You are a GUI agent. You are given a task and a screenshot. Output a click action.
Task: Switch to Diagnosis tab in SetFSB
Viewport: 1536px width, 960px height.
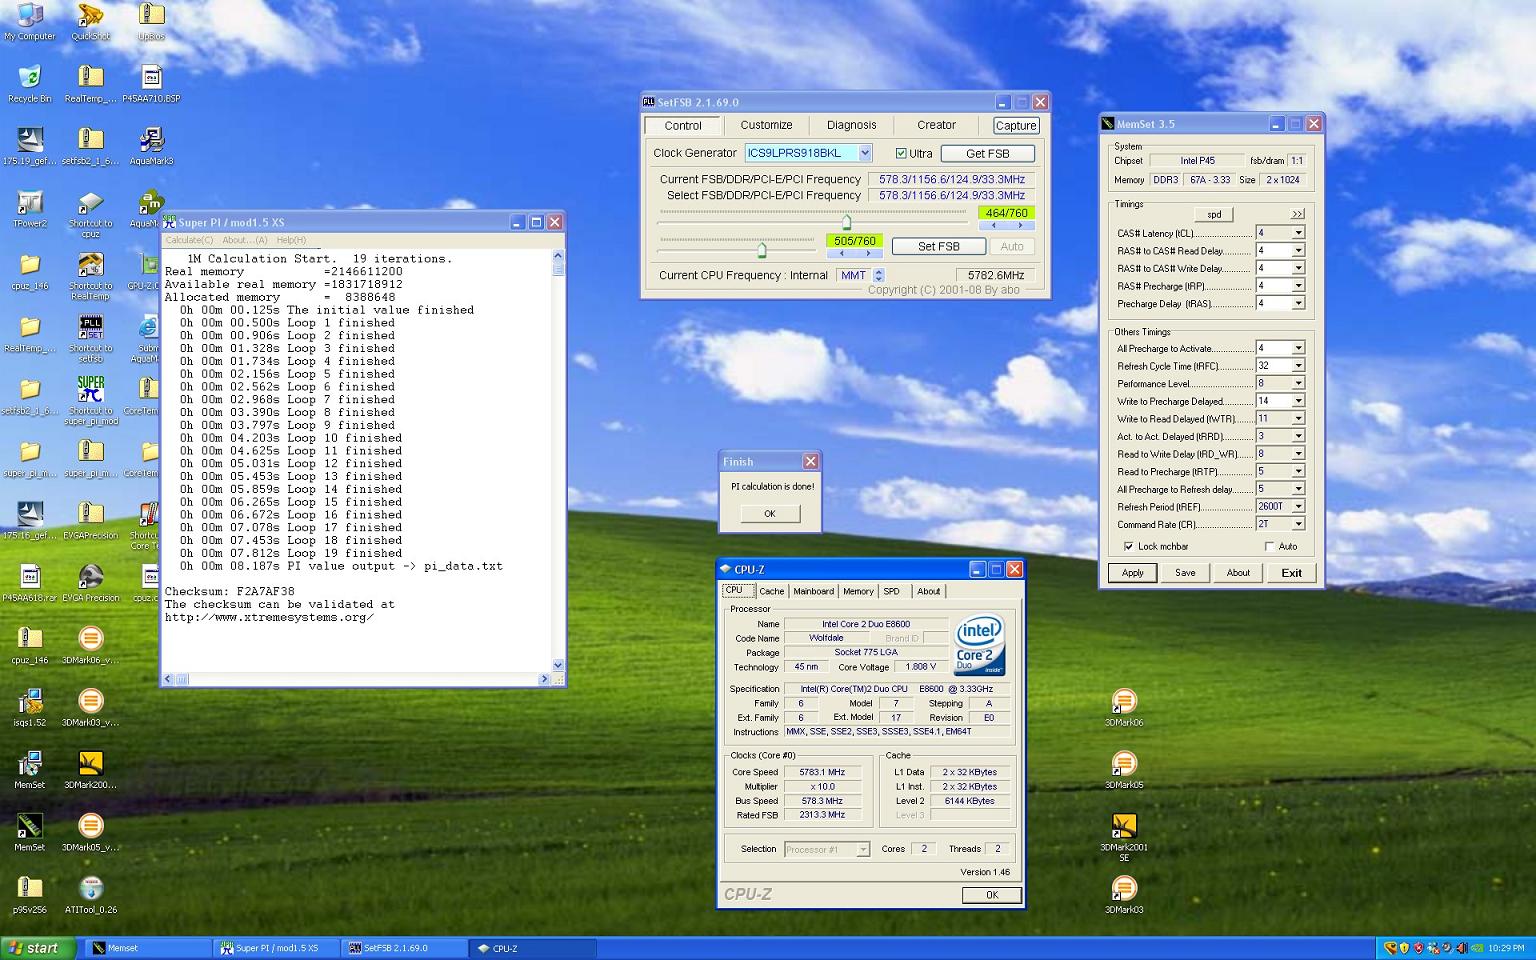[851, 125]
